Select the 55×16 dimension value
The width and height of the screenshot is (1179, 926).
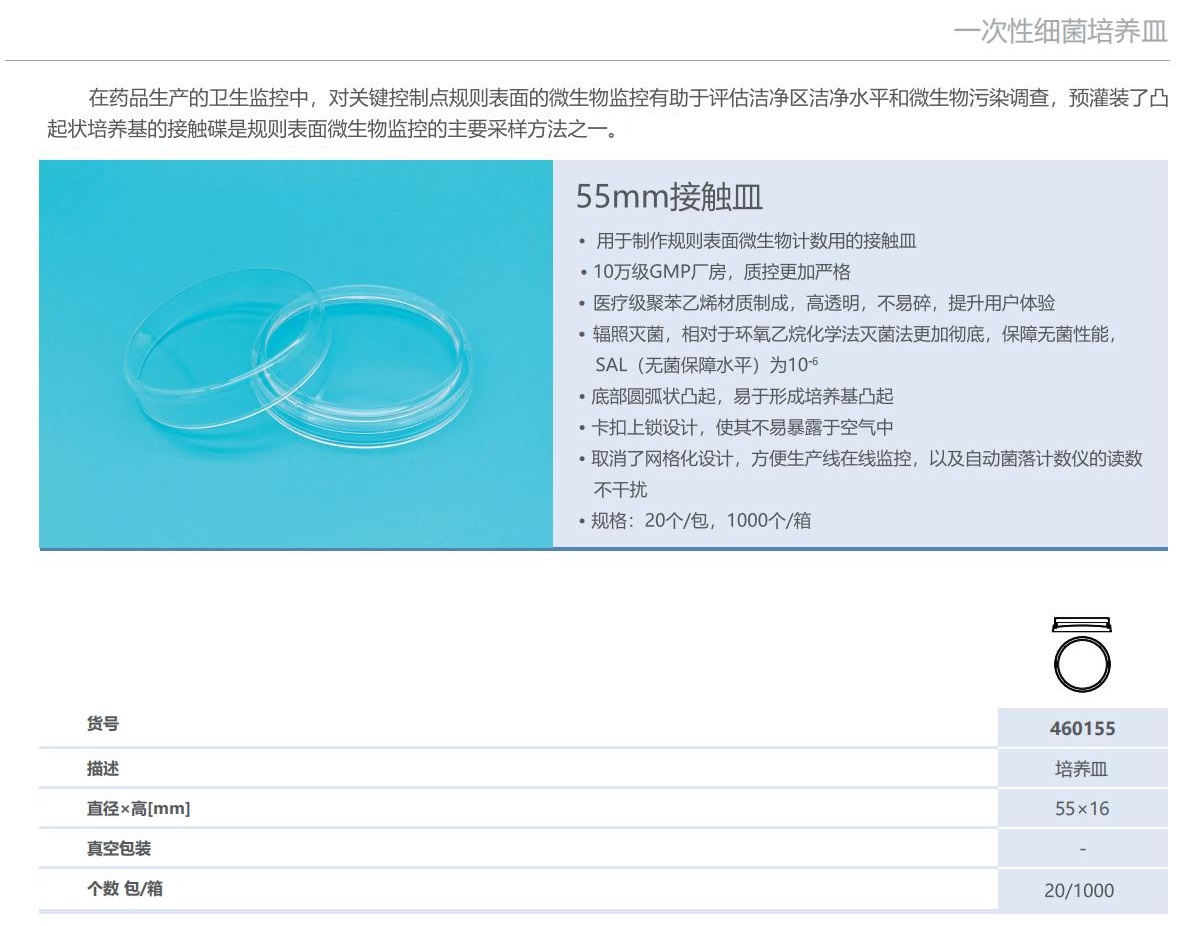point(1082,809)
